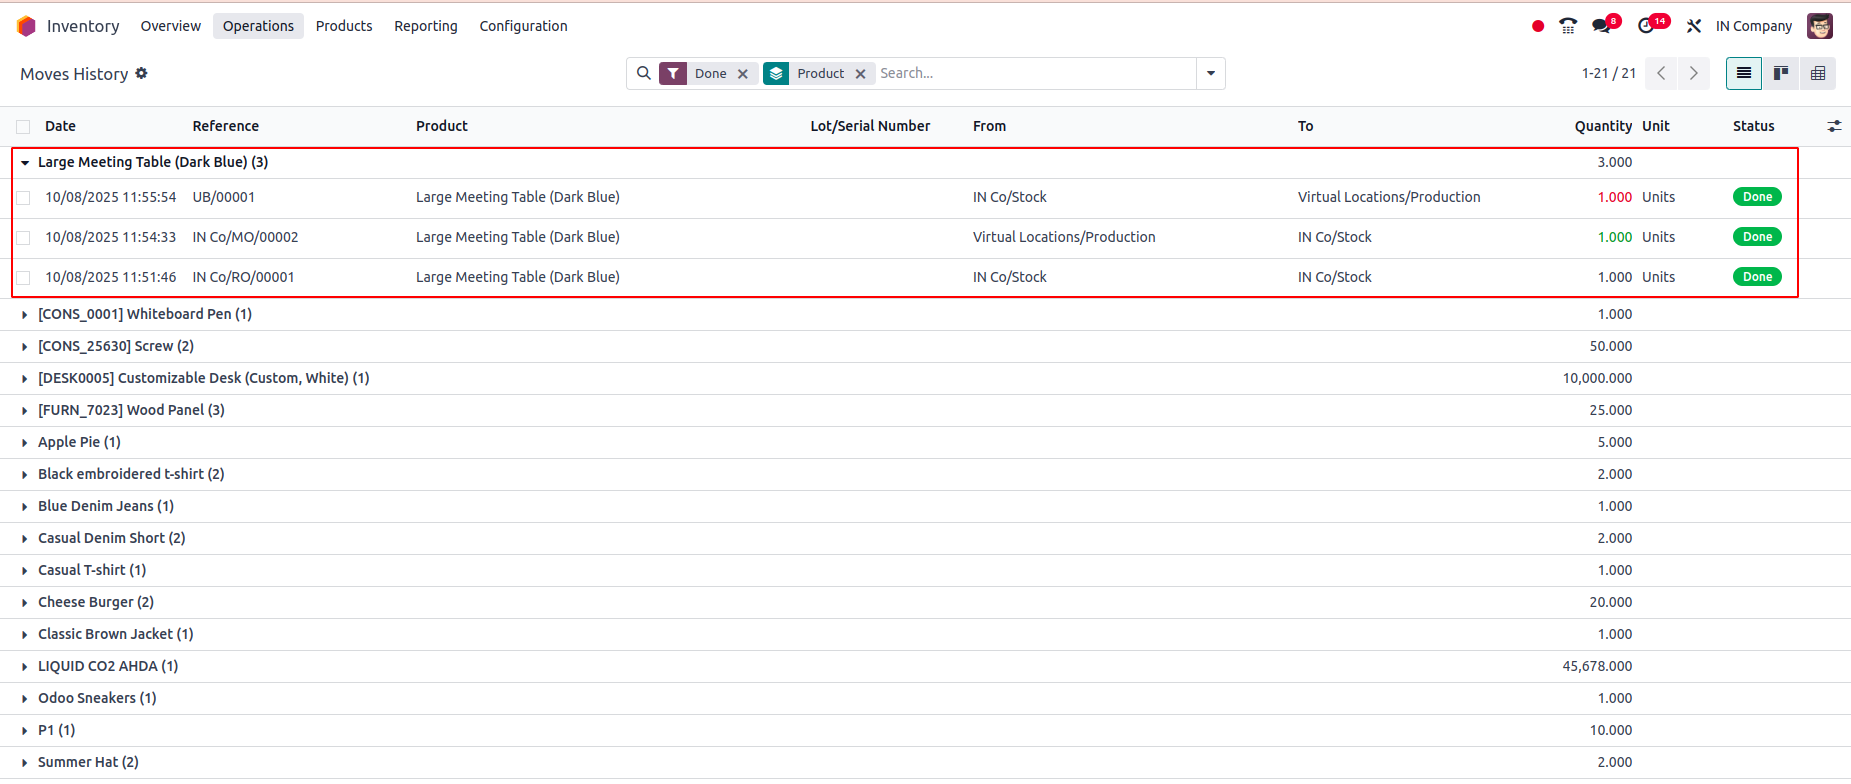
Task: Go to next page of records
Action: [1693, 73]
